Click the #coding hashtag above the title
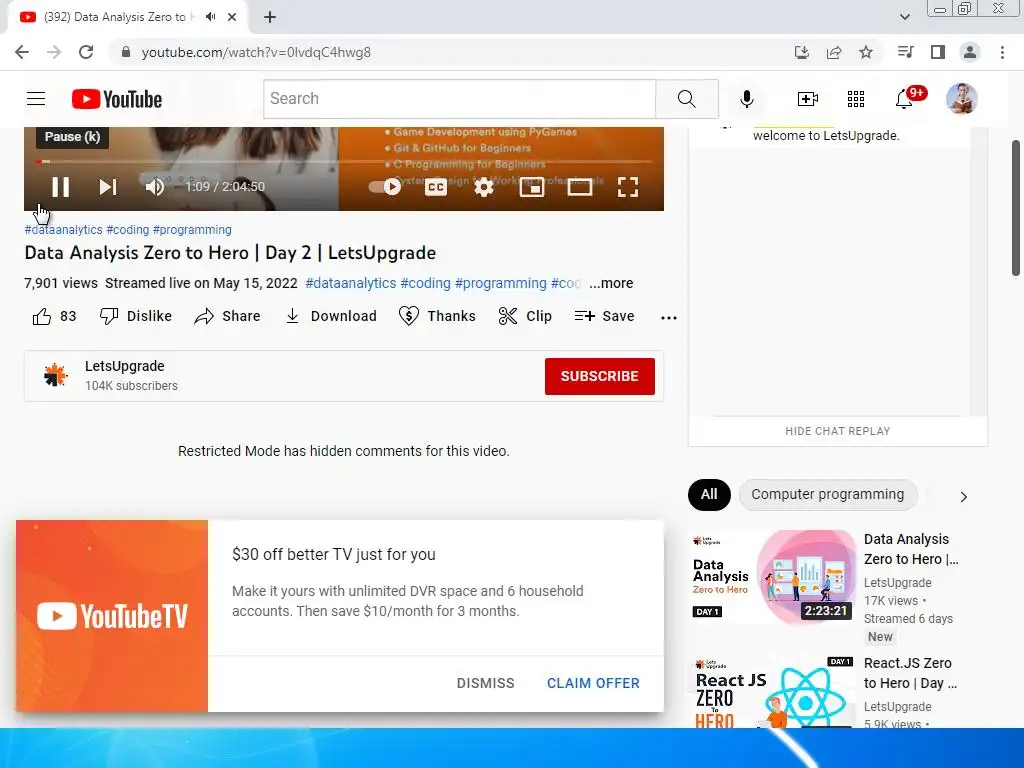This screenshot has height=768, width=1024. coord(128,230)
